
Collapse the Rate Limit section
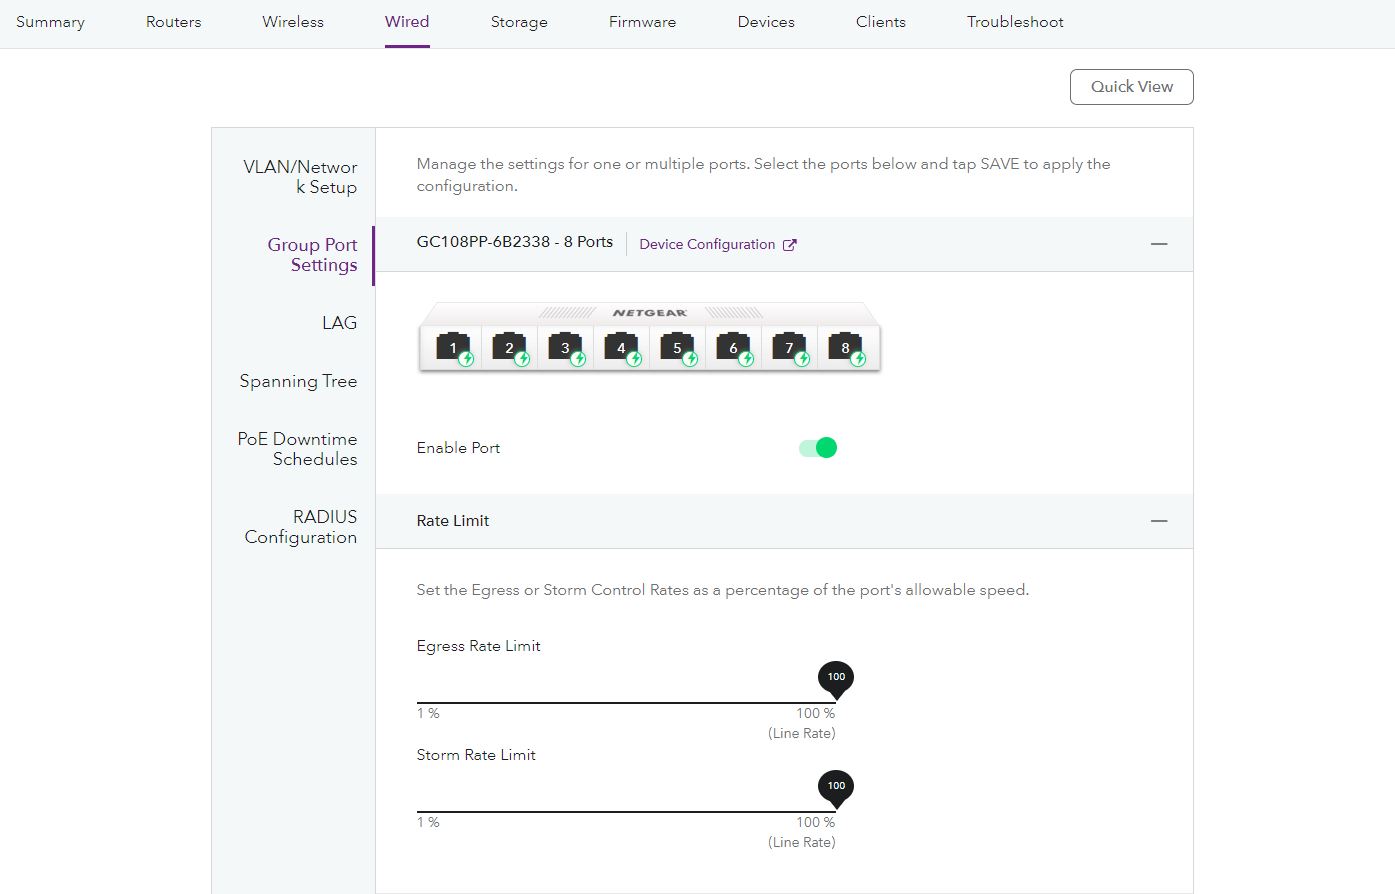(x=1158, y=521)
